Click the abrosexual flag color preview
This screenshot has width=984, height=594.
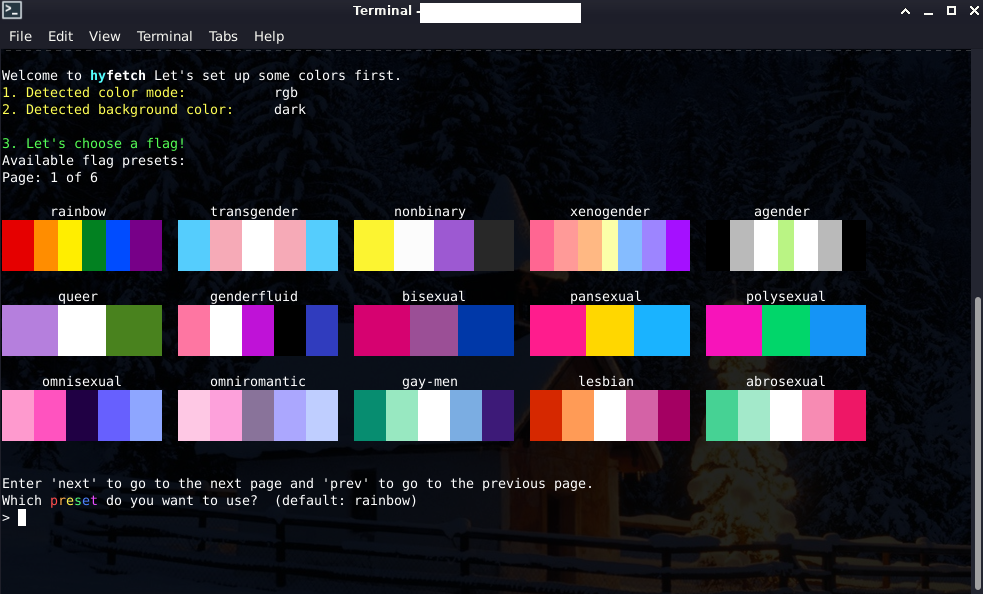pyautogui.click(x=786, y=416)
